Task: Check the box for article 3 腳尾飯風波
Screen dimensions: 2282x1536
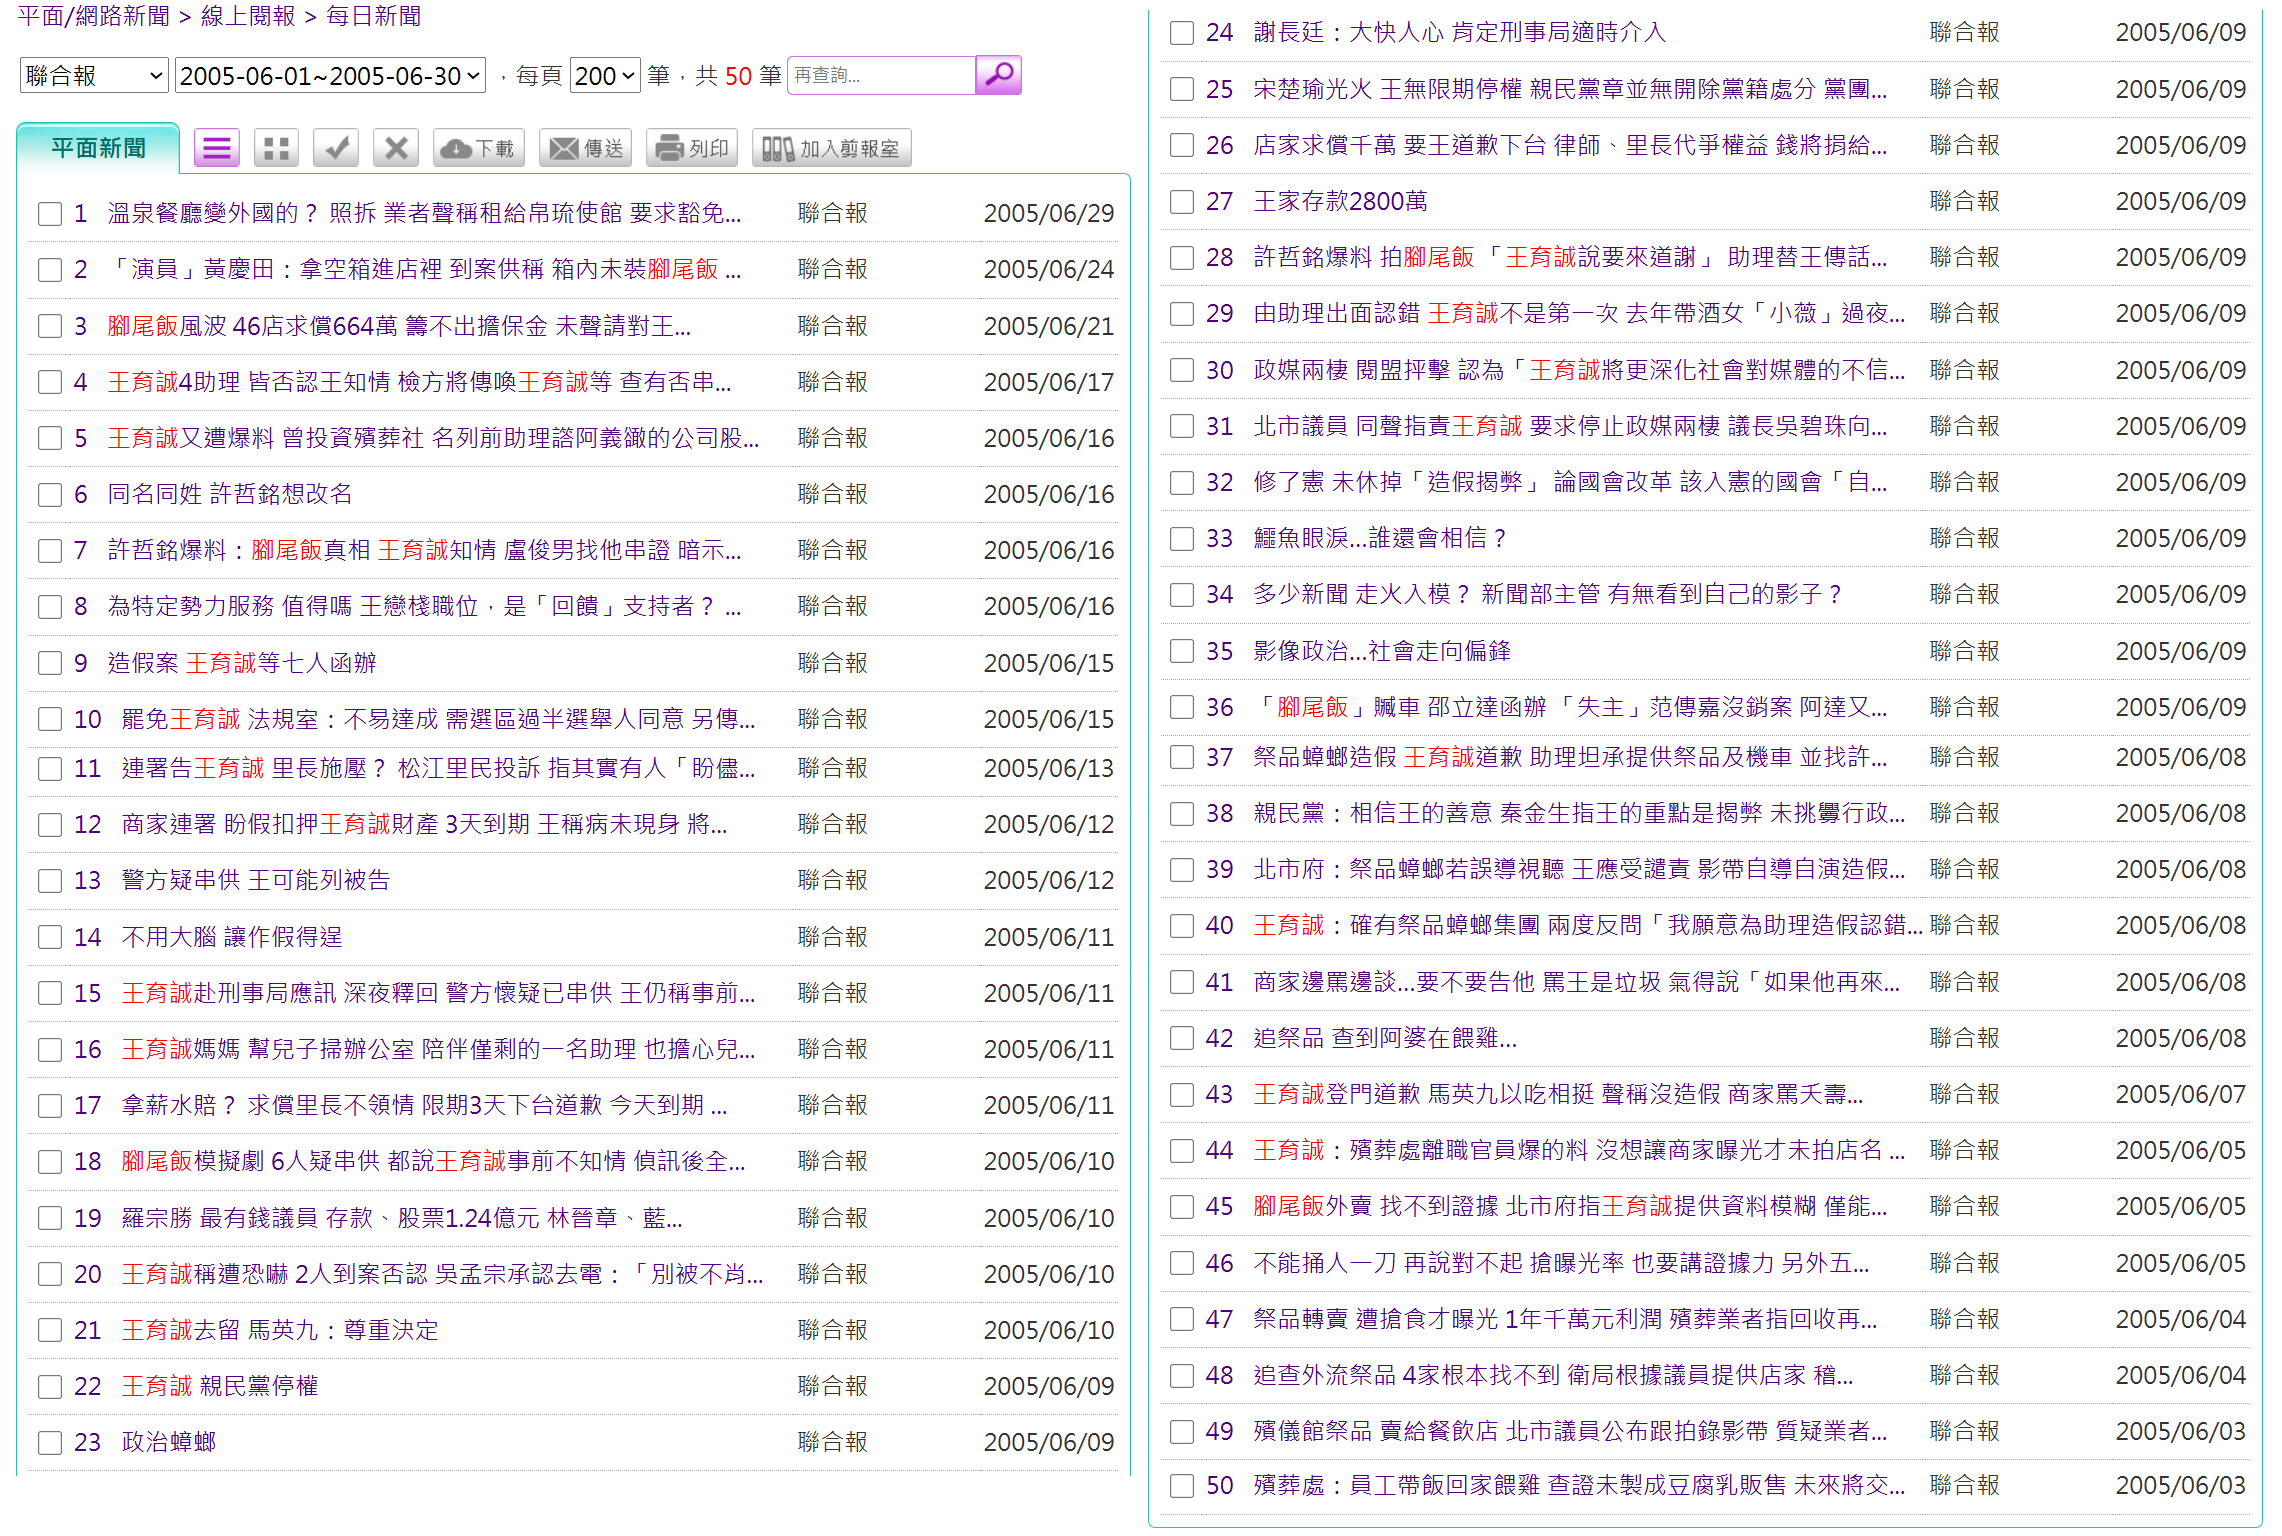Action: [50, 326]
